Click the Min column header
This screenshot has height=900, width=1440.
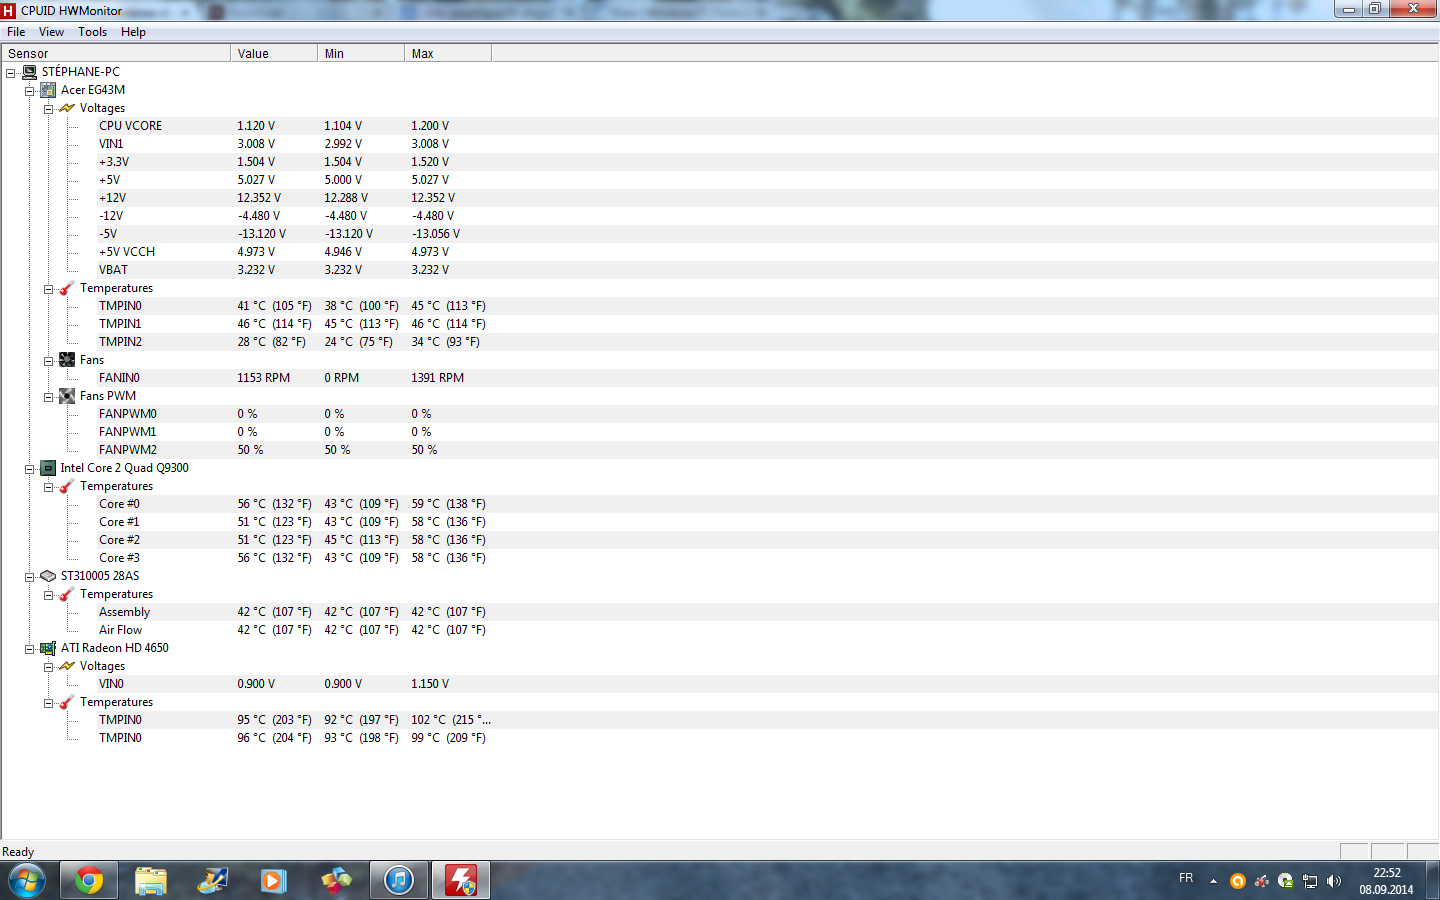pos(361,54)
